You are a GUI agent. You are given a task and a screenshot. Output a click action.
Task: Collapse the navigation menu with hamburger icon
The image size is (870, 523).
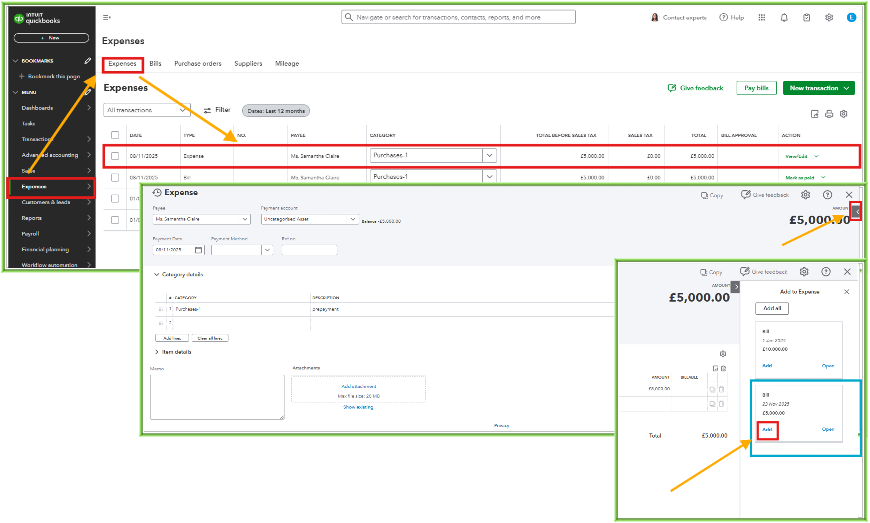point(107,17)
